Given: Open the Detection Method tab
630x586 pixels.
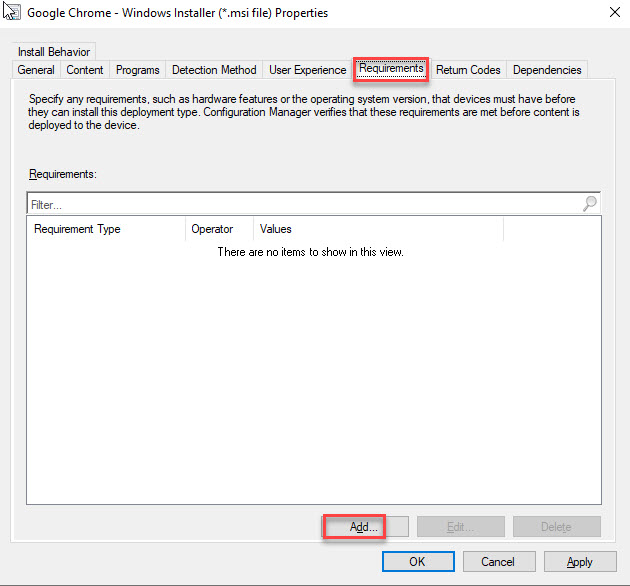Looking at the screenshot, I should [x=214, y=70].
